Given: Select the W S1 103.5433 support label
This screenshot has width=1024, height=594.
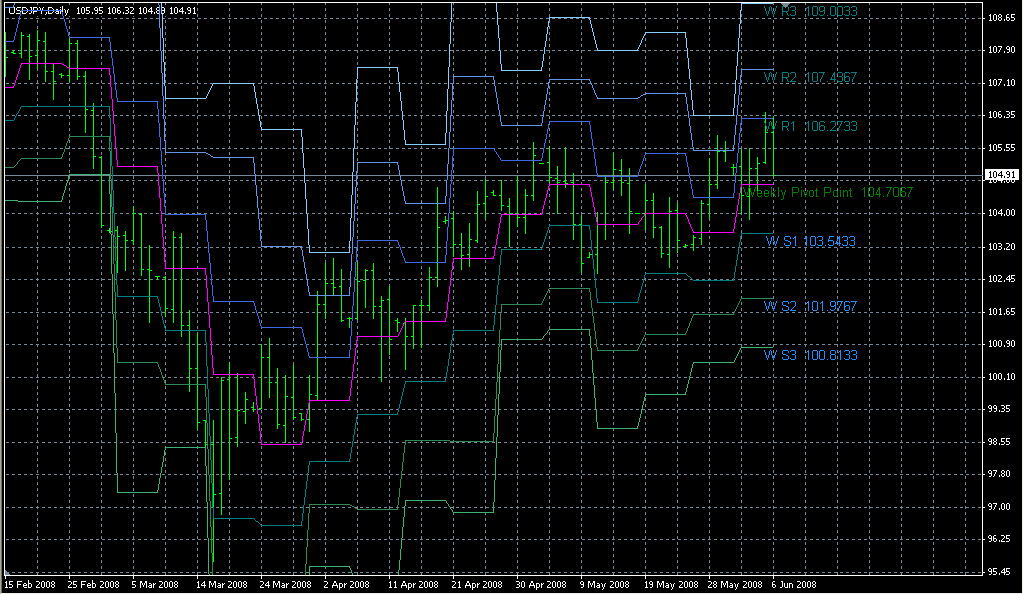Looking at the screenshot, I should [811, 242].
